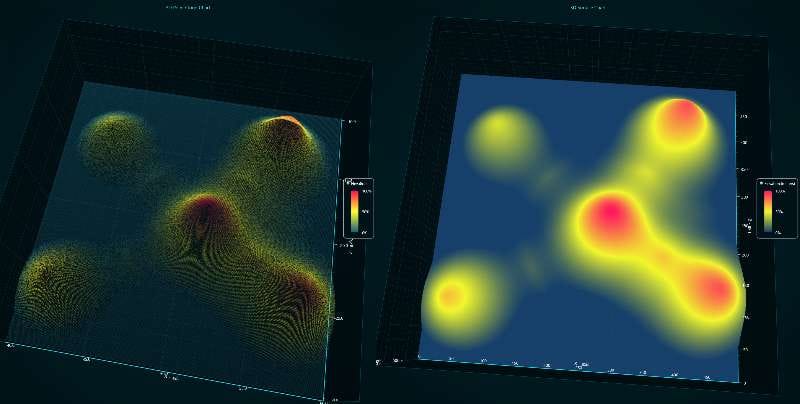Screen dimensions: 800x404
Task: Click the left chart's color gradient legend bar
Action: click(354, 211)
